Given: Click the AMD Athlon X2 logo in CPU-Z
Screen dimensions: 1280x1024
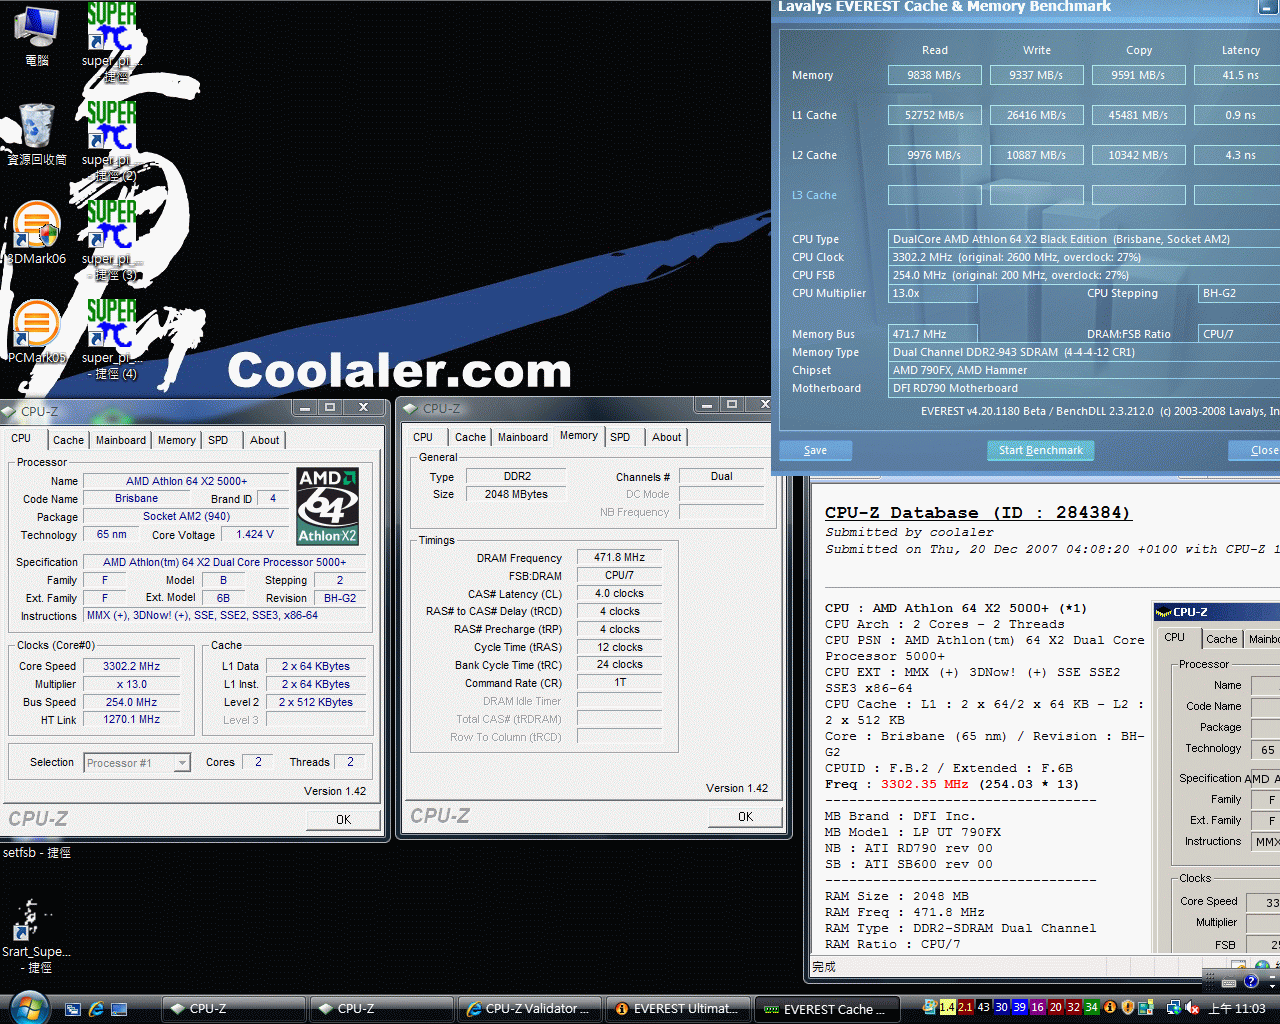Looking at the screenshot, I should click(328, 507).
